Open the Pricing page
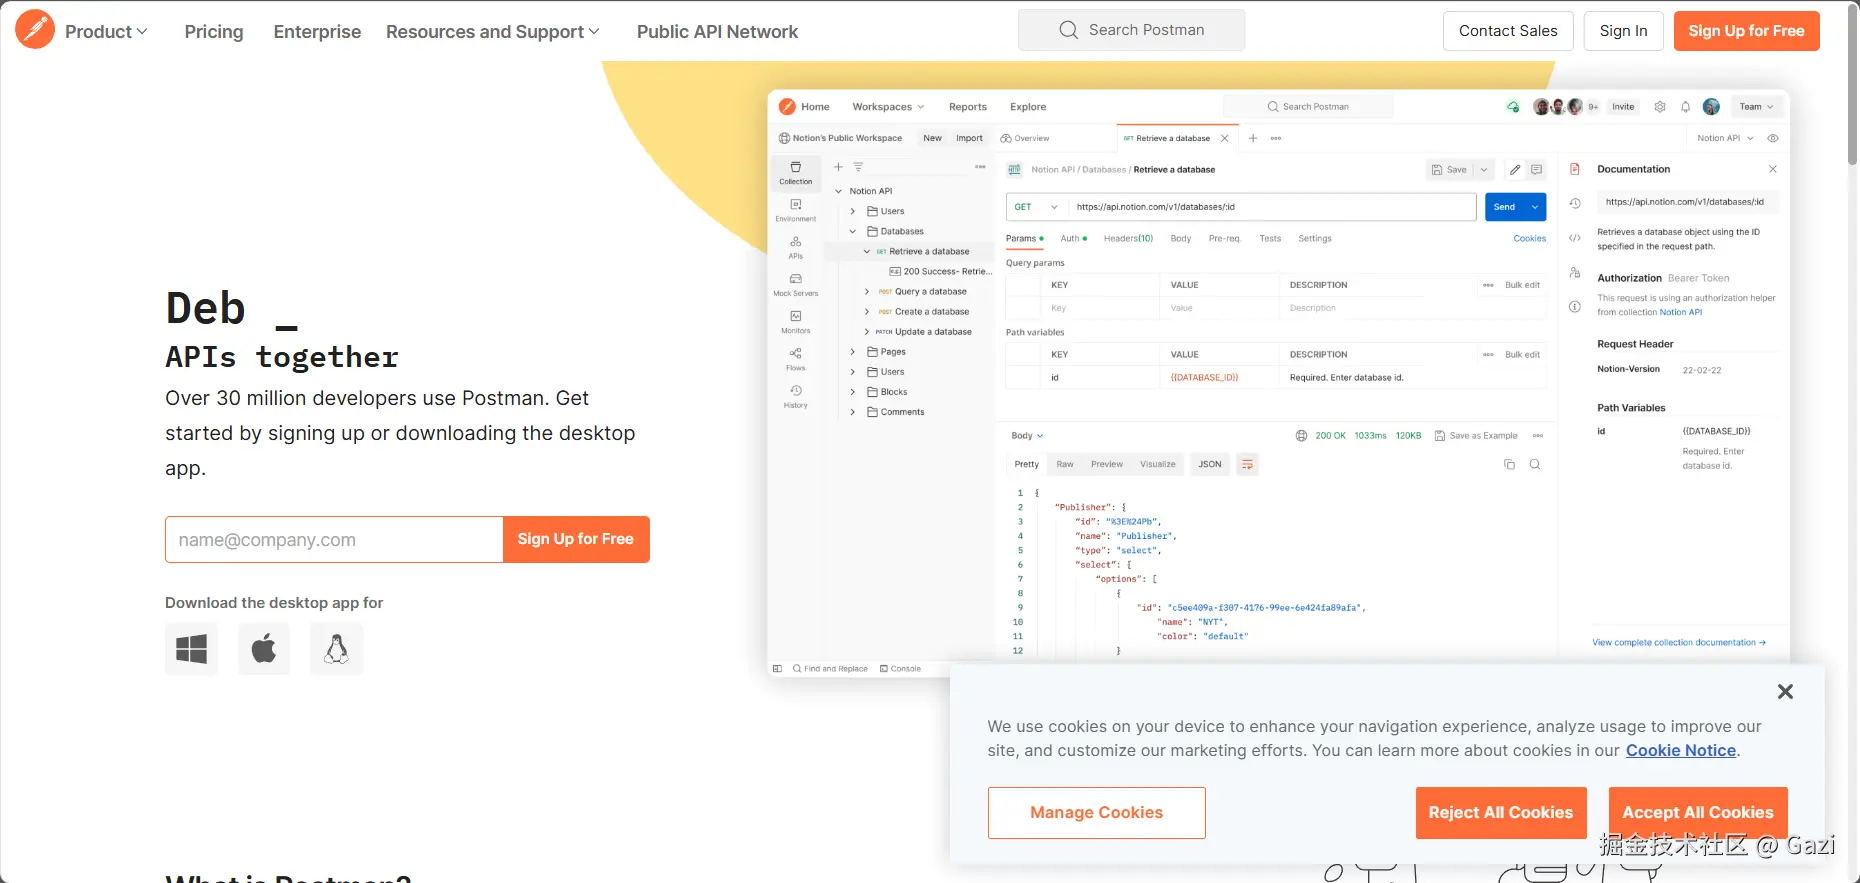This screenshot has height=883, width=1860. 214,31
